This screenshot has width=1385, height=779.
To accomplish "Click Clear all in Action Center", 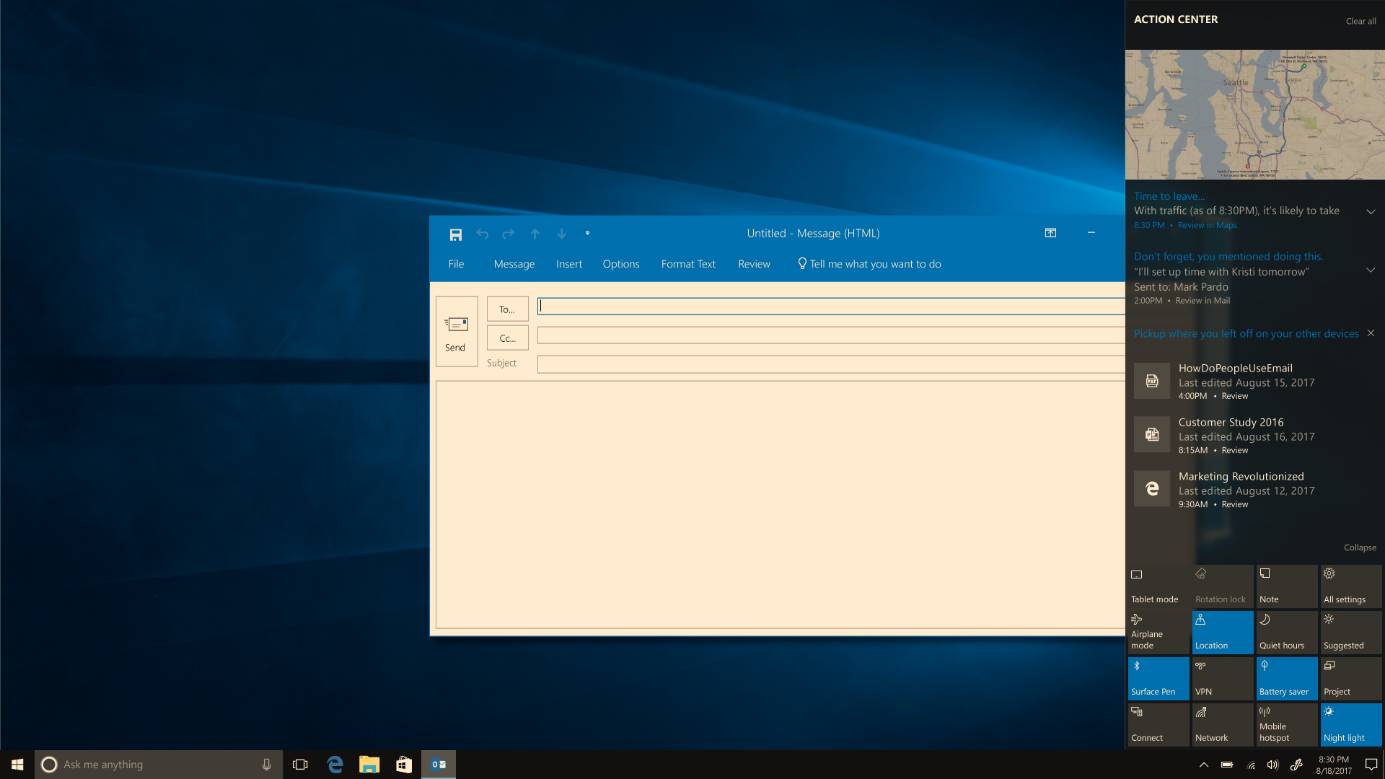I will tap(1360, 21).
